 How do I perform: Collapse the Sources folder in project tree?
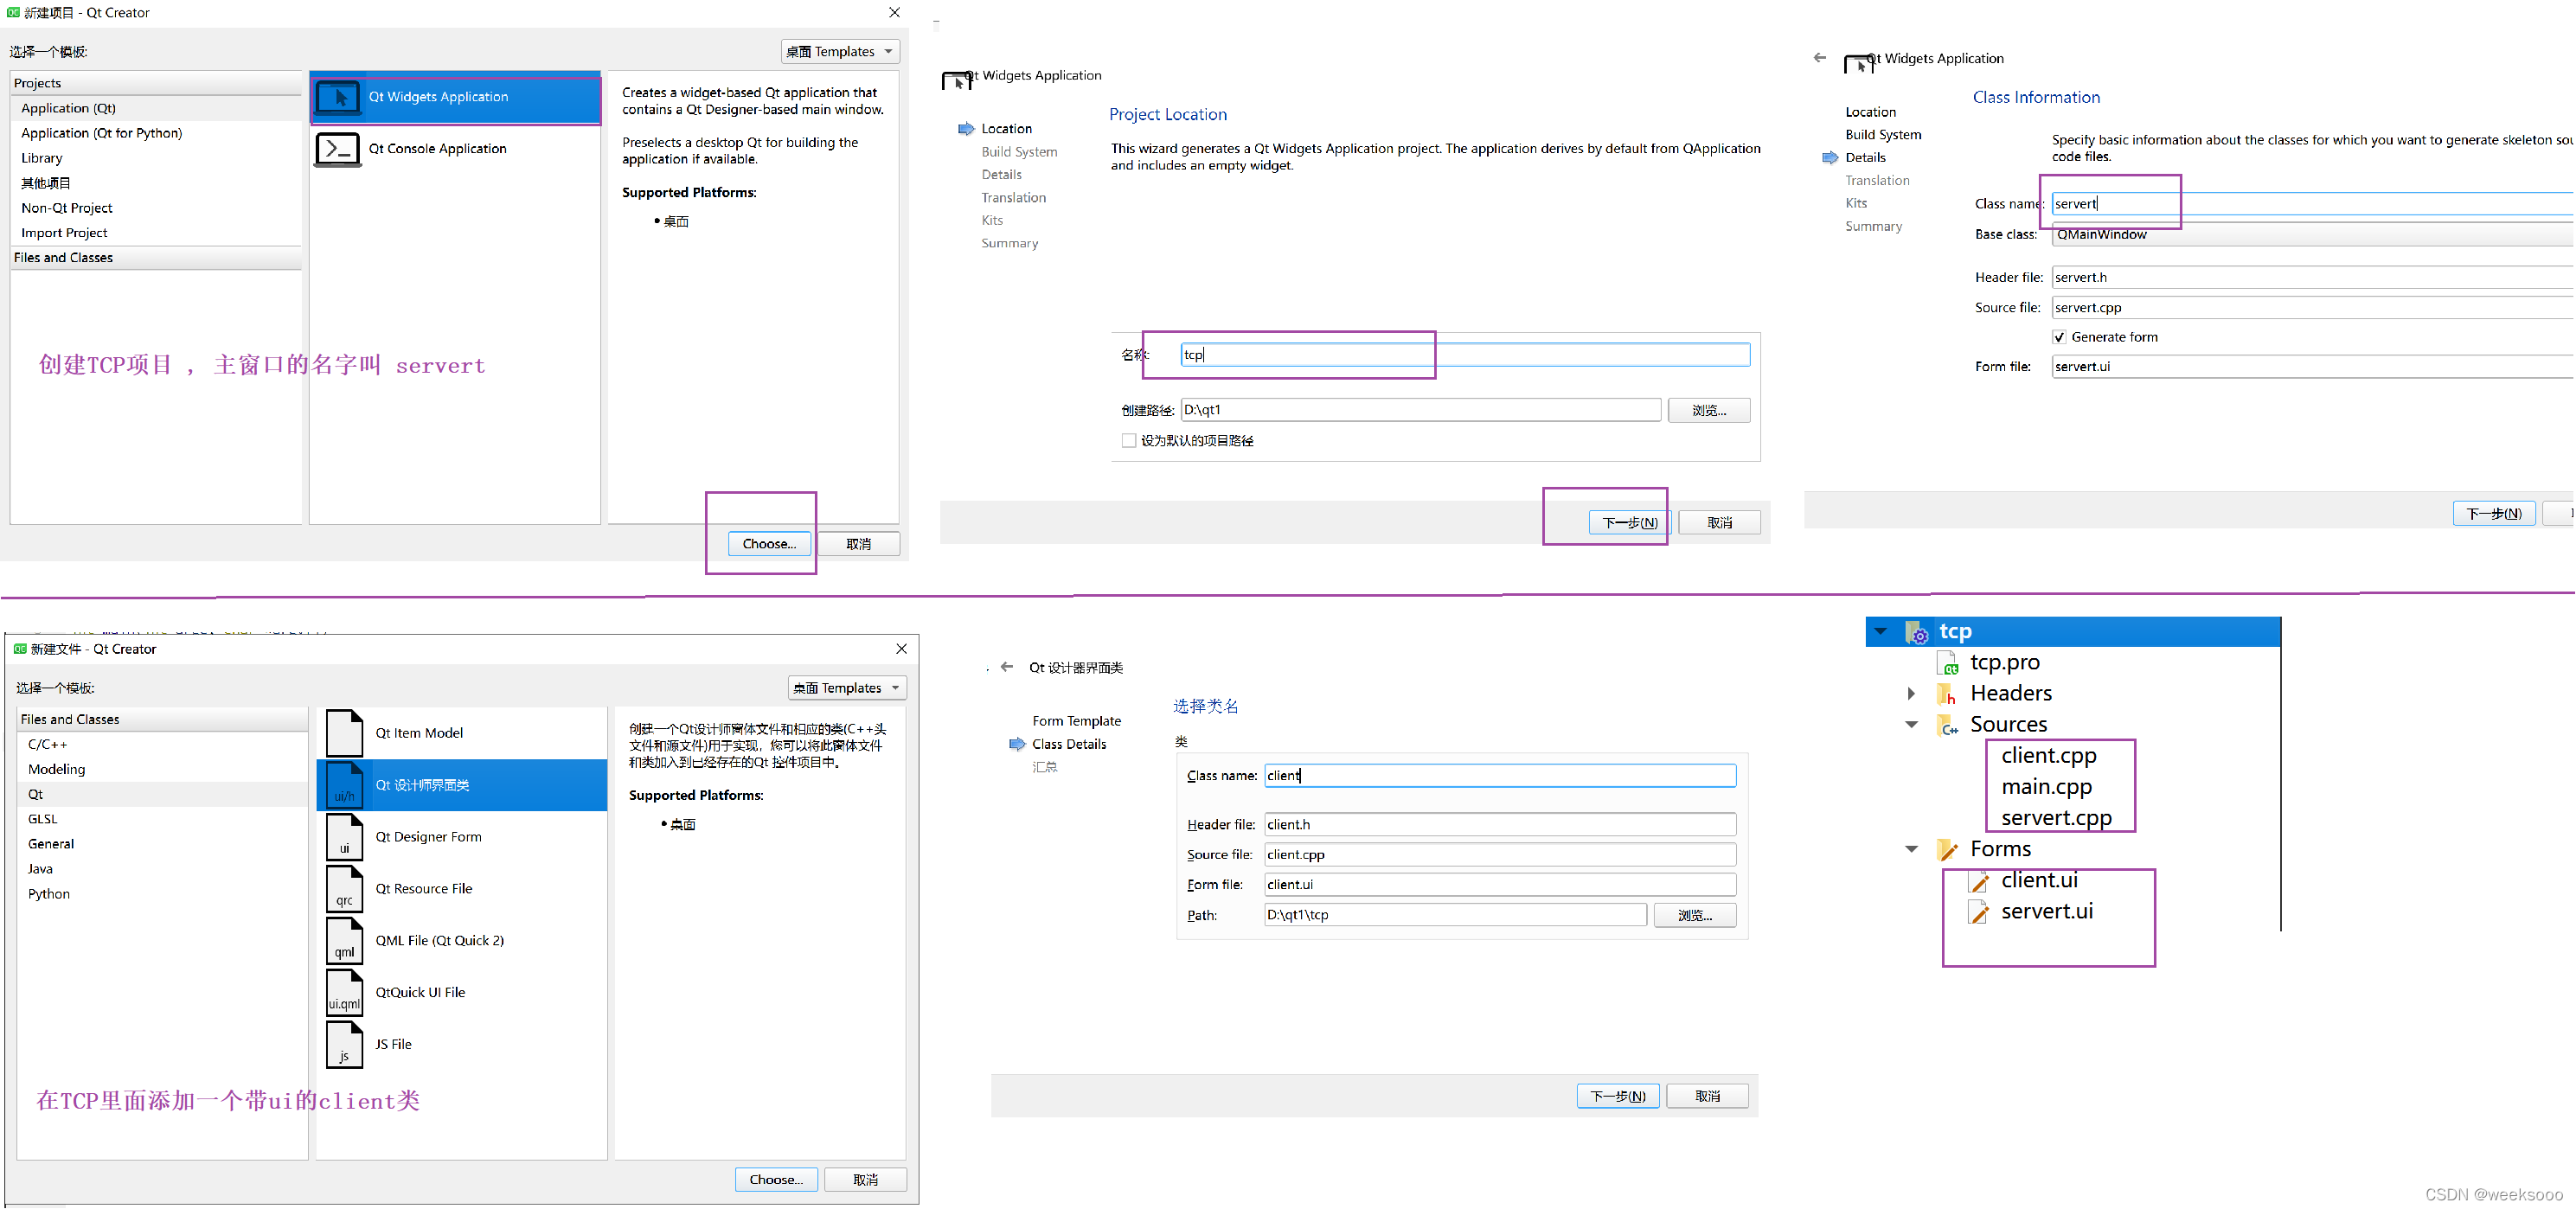pyautogui.click(x=1911, y=725)
